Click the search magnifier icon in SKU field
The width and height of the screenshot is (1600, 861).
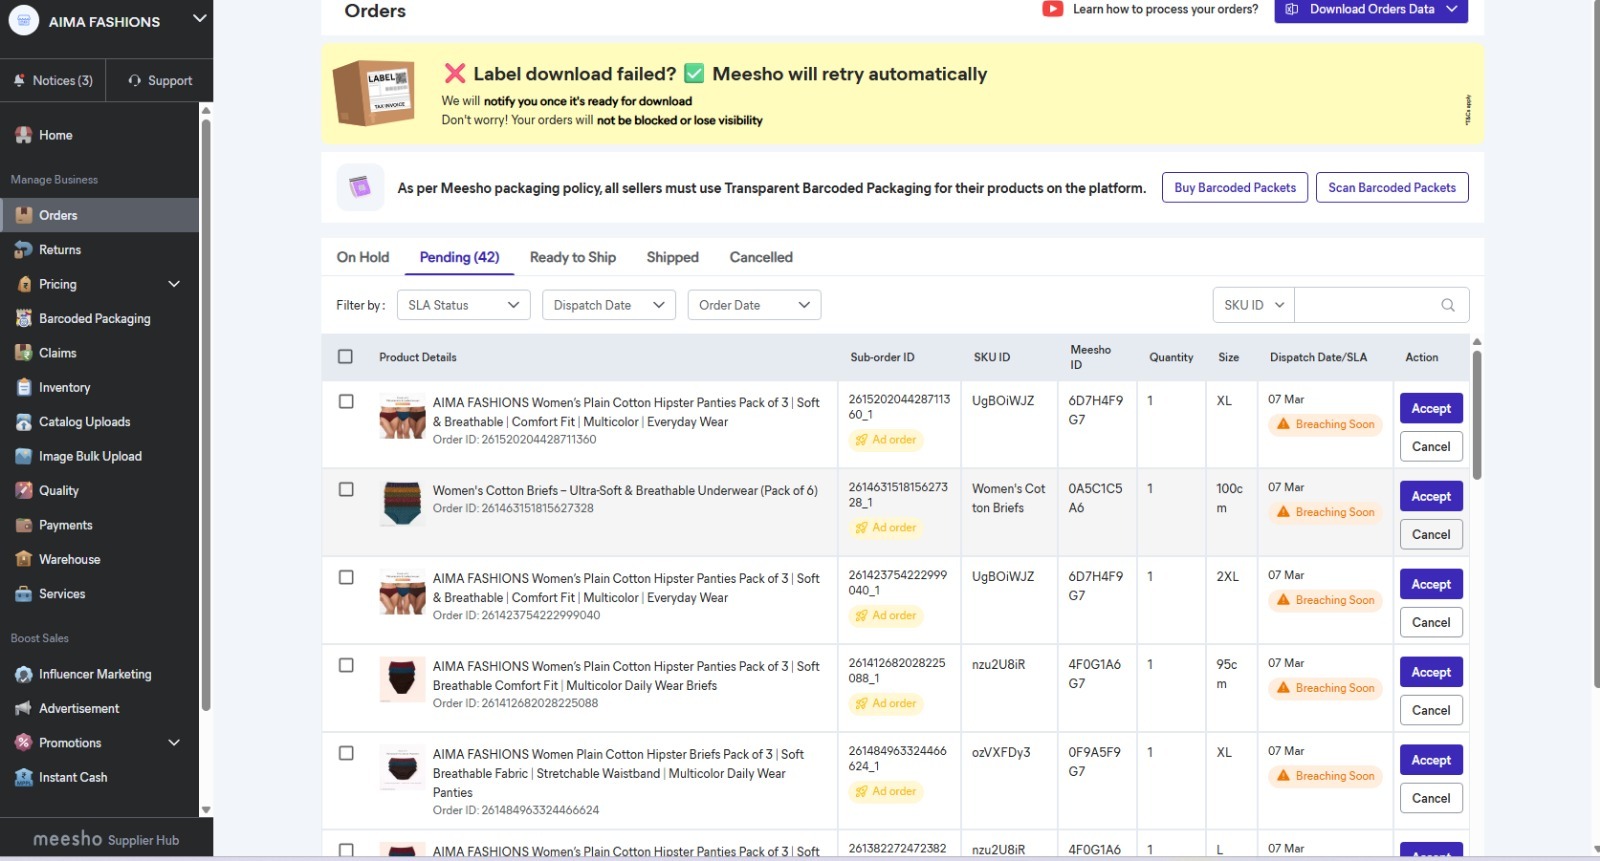click(1447, 305)
